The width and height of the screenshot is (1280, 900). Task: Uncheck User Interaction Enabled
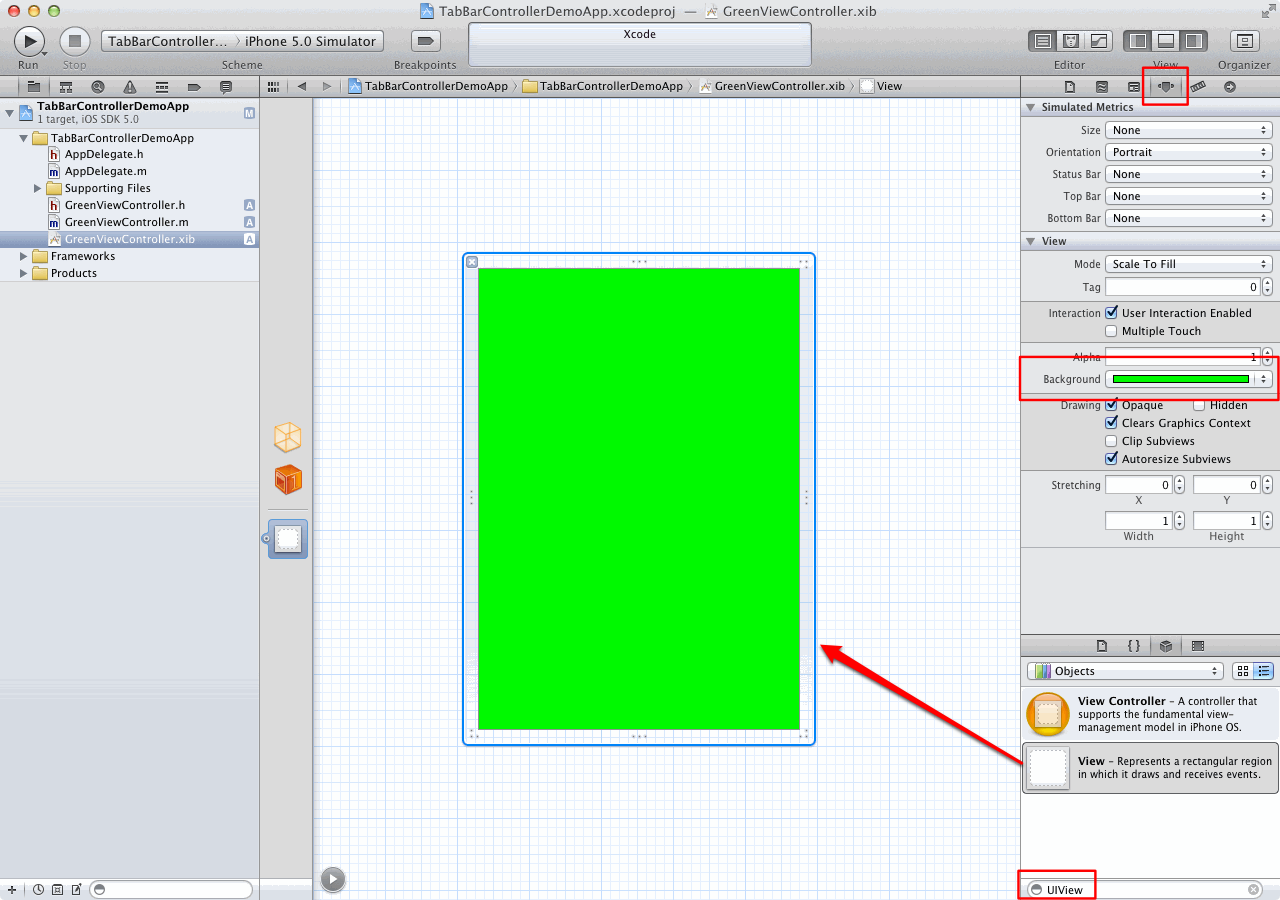click(1111, 313)
